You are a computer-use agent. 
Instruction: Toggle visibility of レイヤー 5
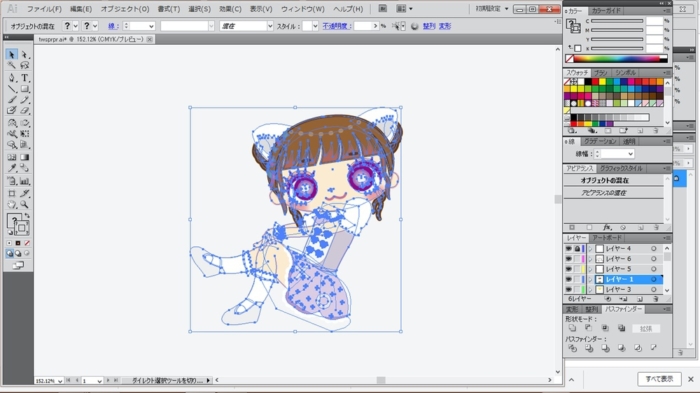(569, 269)
